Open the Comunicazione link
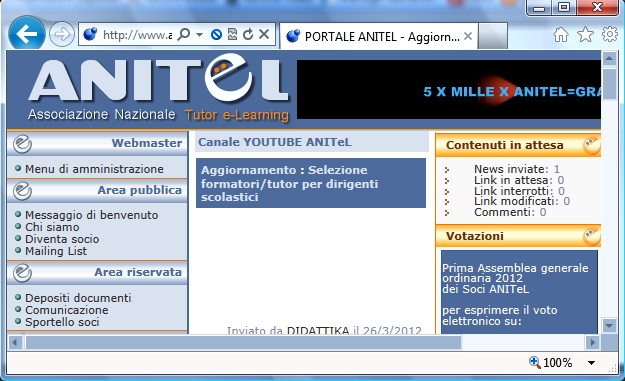The width and height of the screenshot is (625, 381). (x=67, y=310)
